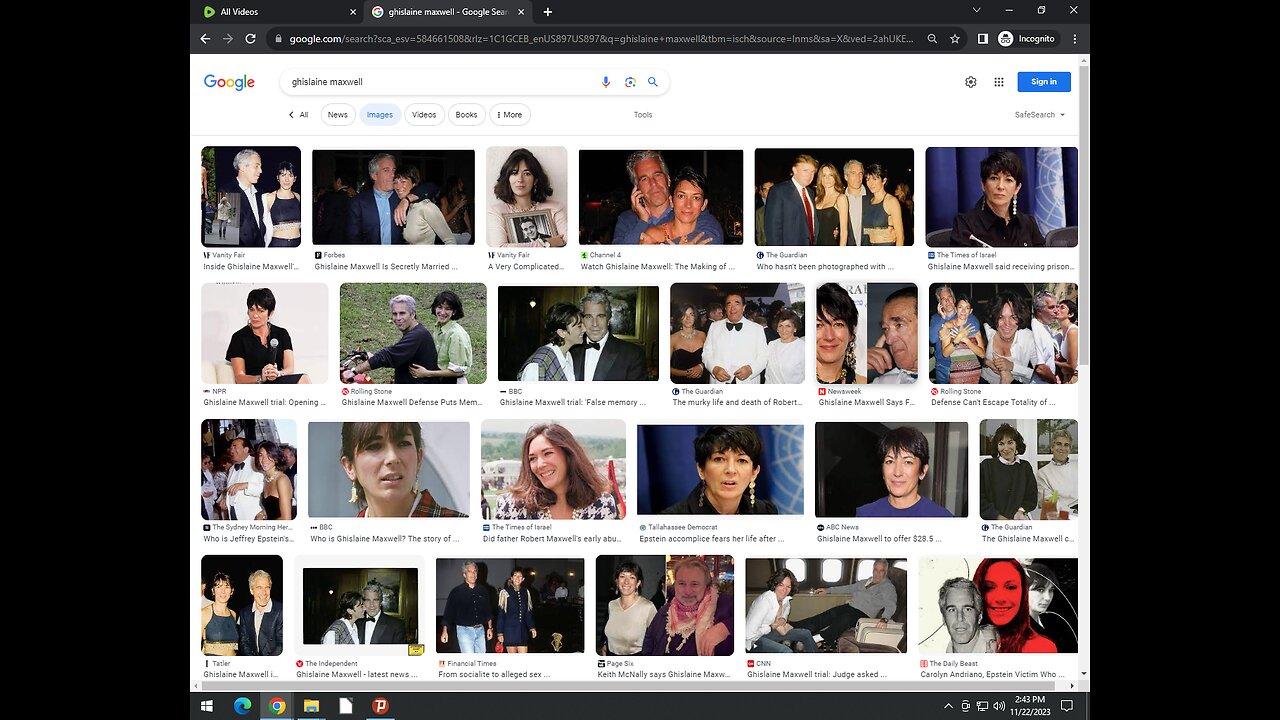Open Google Lens image search icon
The height and width of the screenshot is (720, 1280).
[630, 82]
